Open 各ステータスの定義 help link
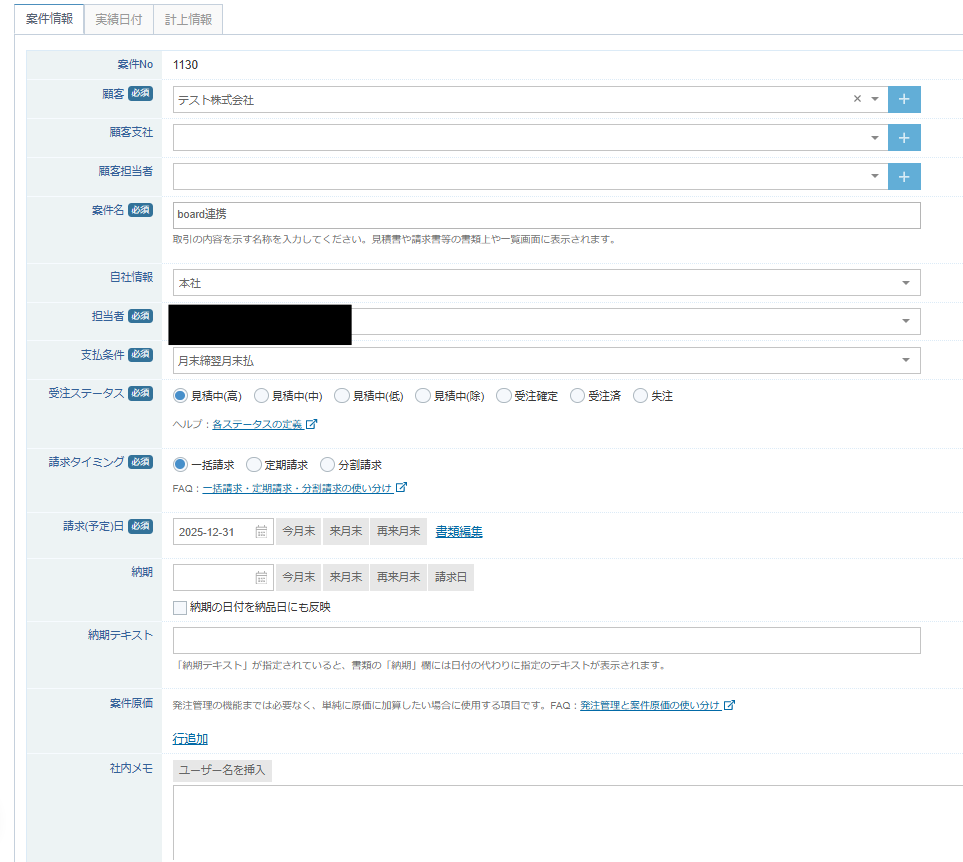 point(257,424)
